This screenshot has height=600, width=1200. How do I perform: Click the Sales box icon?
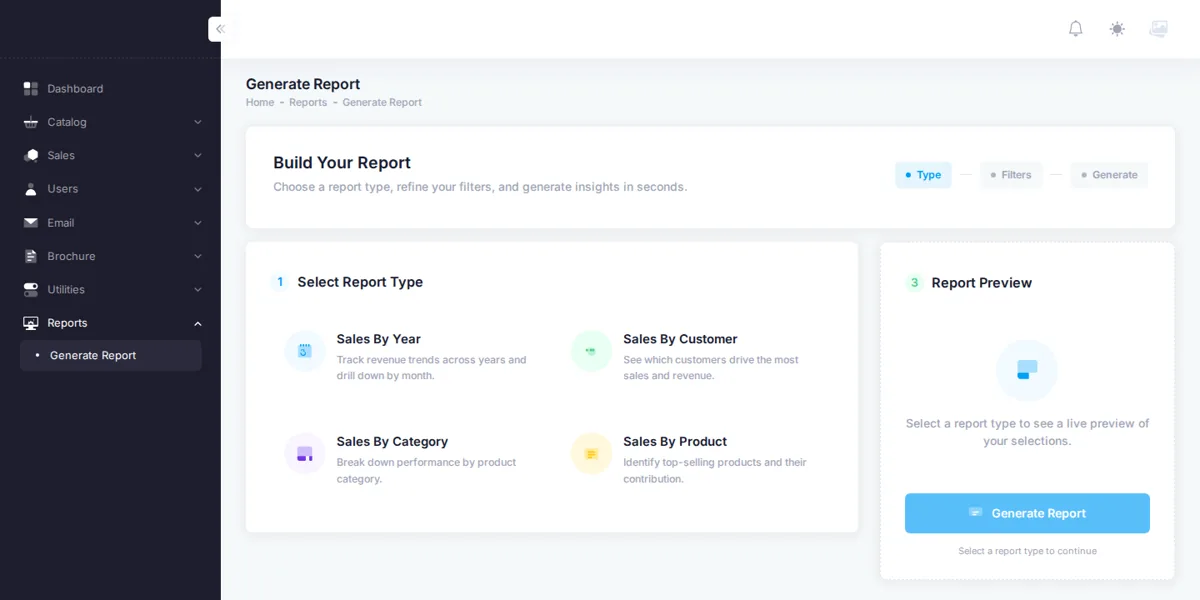[31, 155]
